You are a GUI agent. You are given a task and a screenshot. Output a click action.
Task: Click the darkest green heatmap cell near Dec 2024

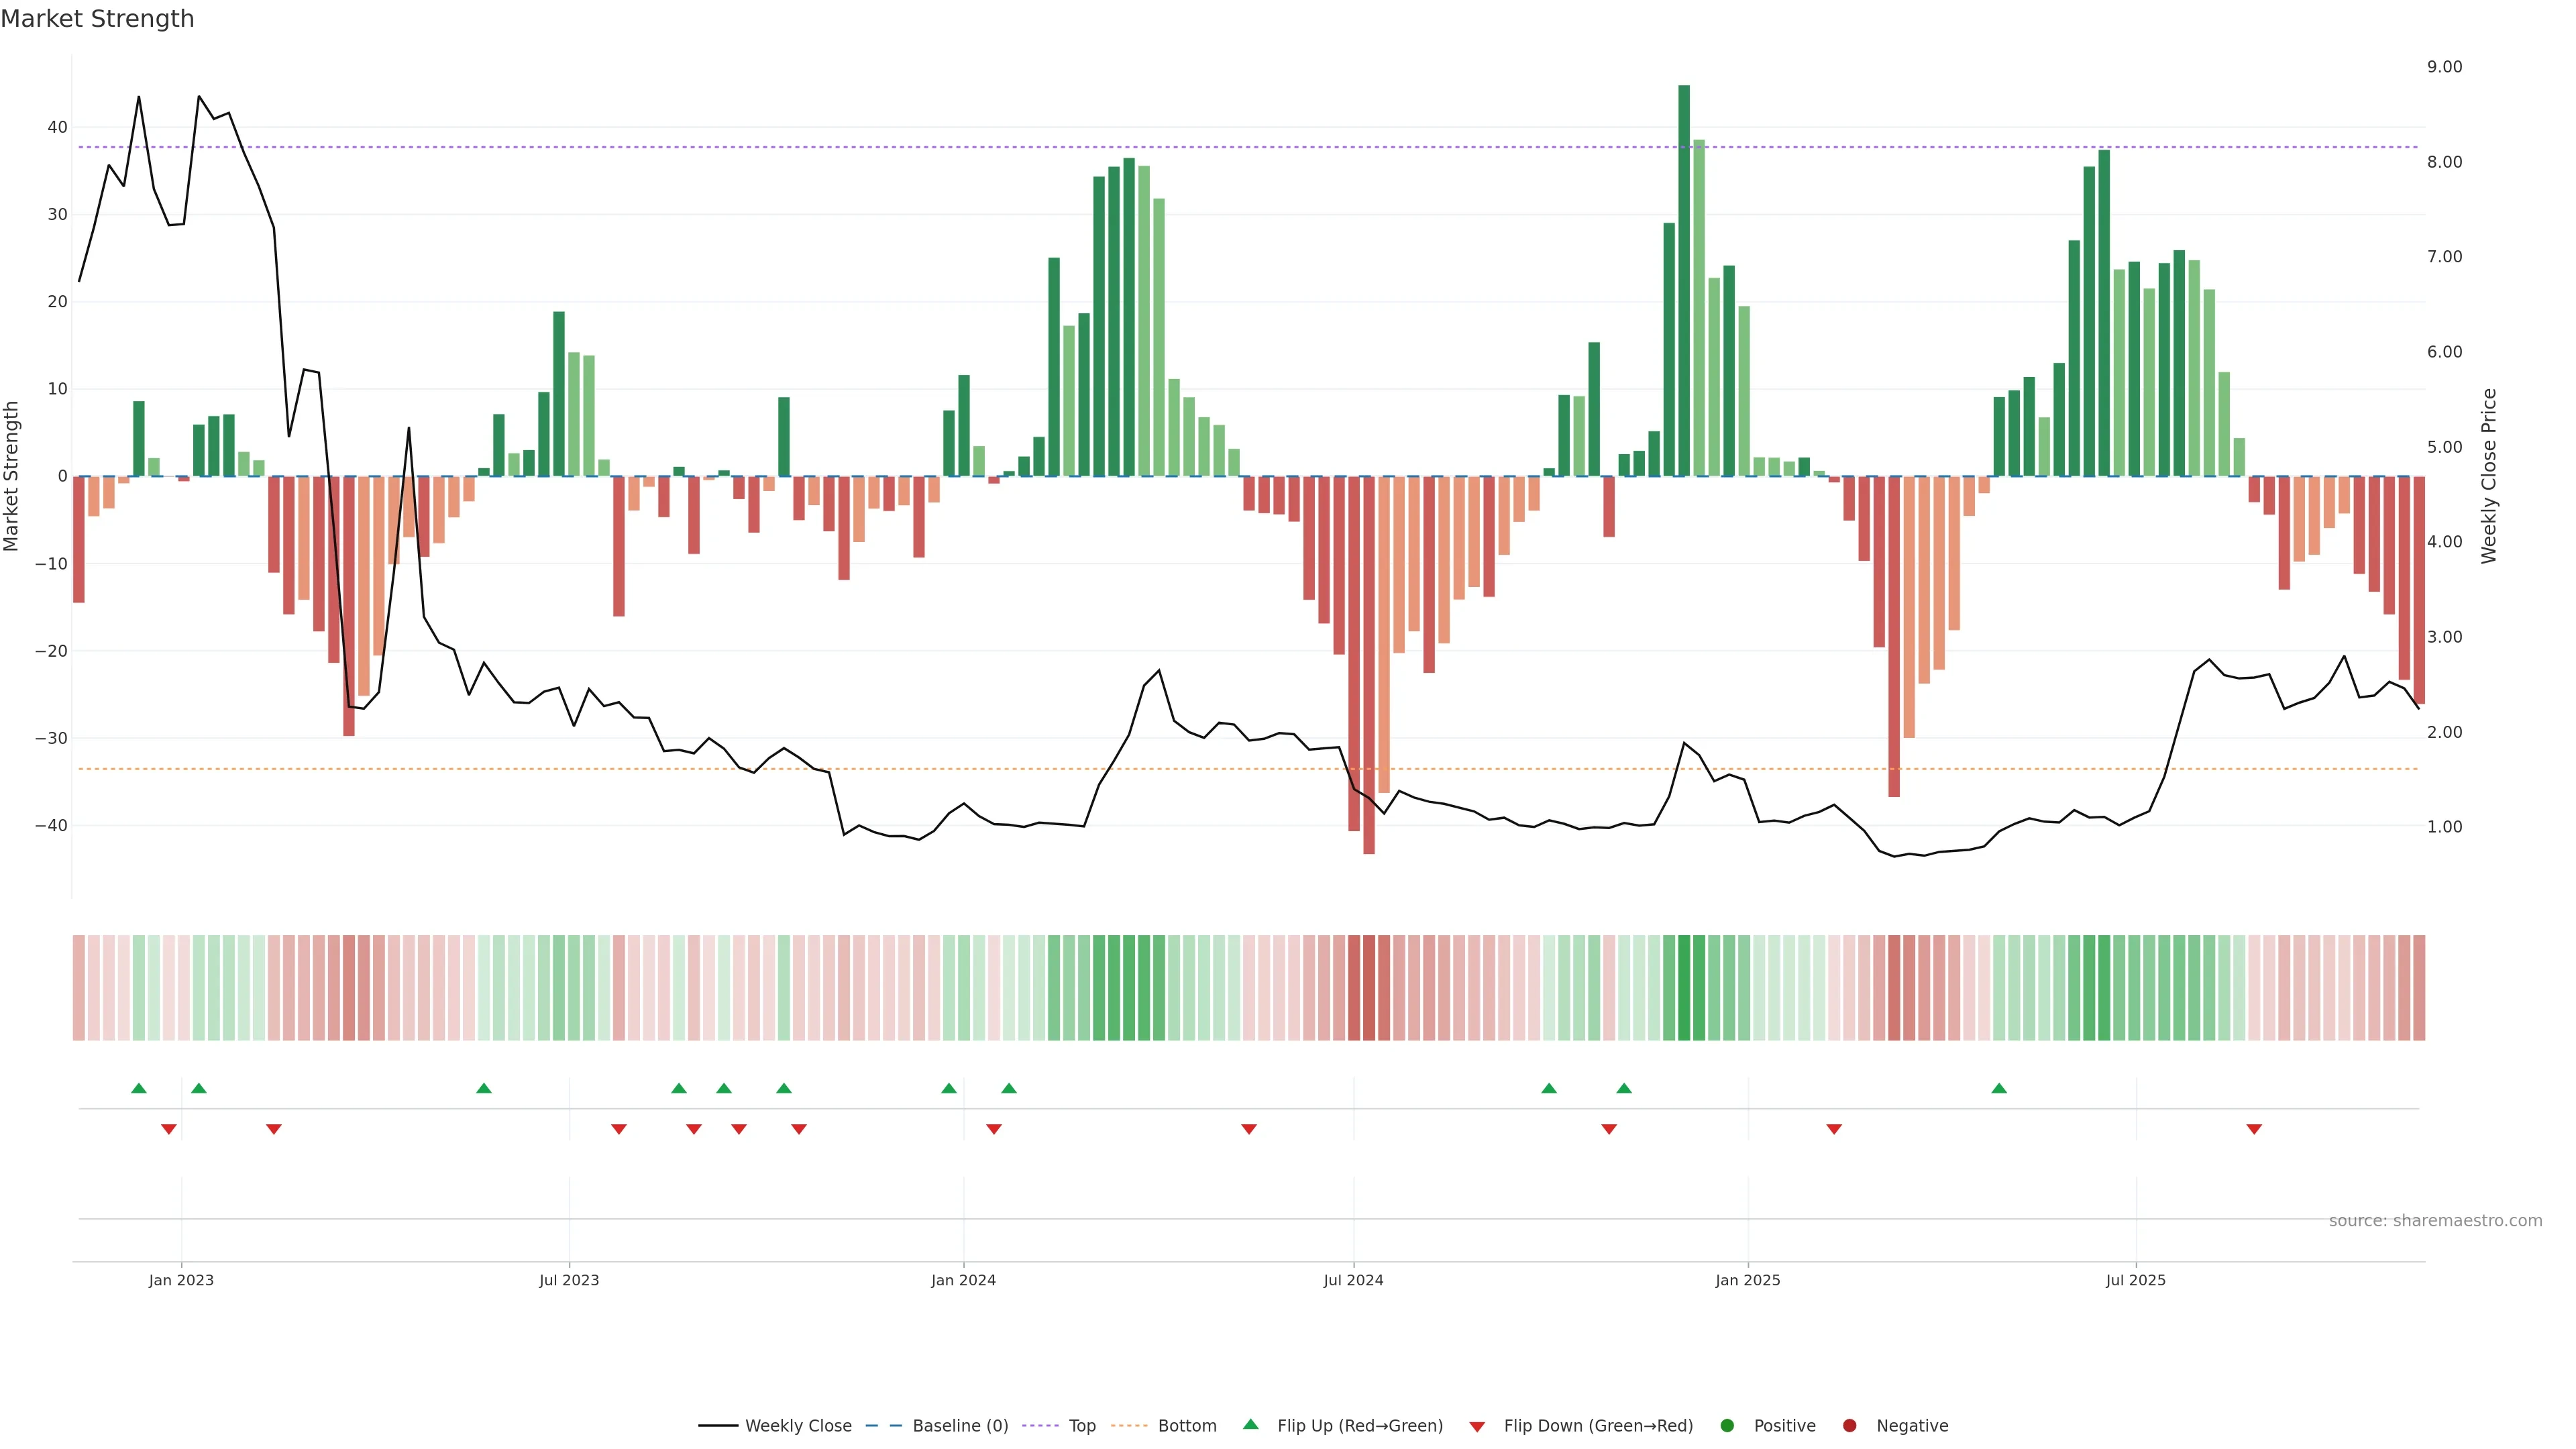(x=1684, y=988)
